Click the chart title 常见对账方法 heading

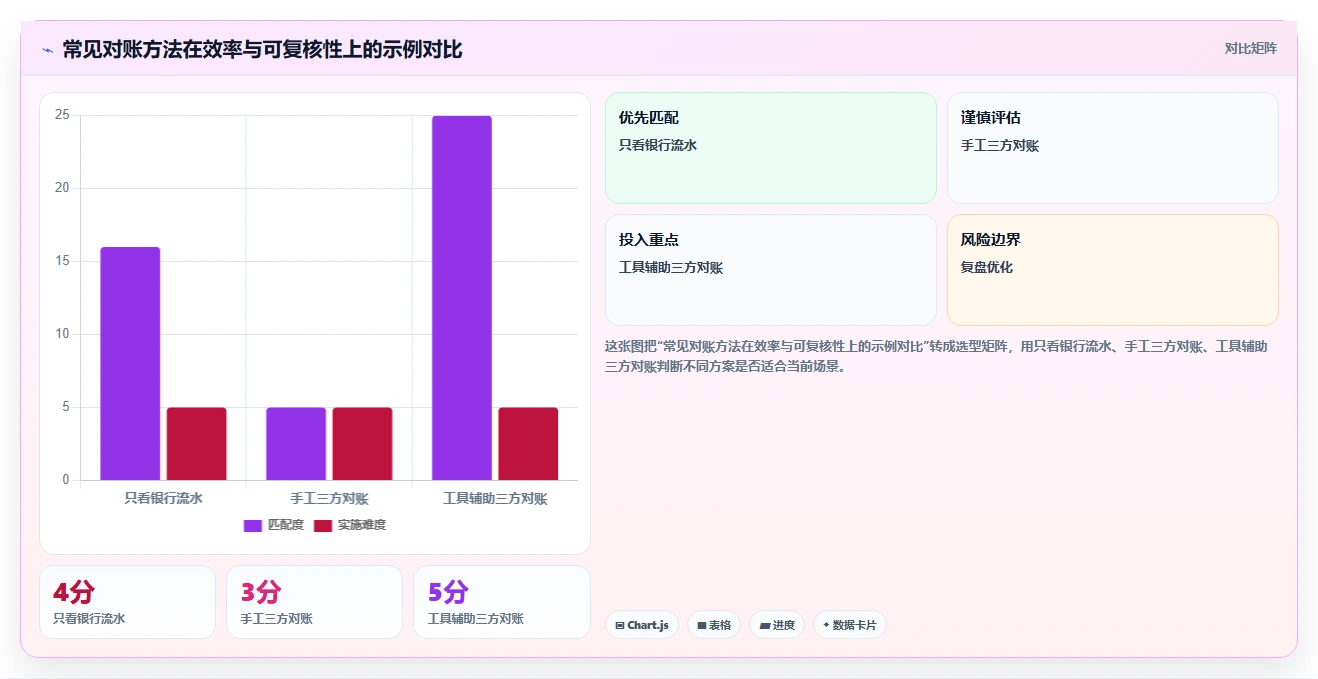point(262,49)
